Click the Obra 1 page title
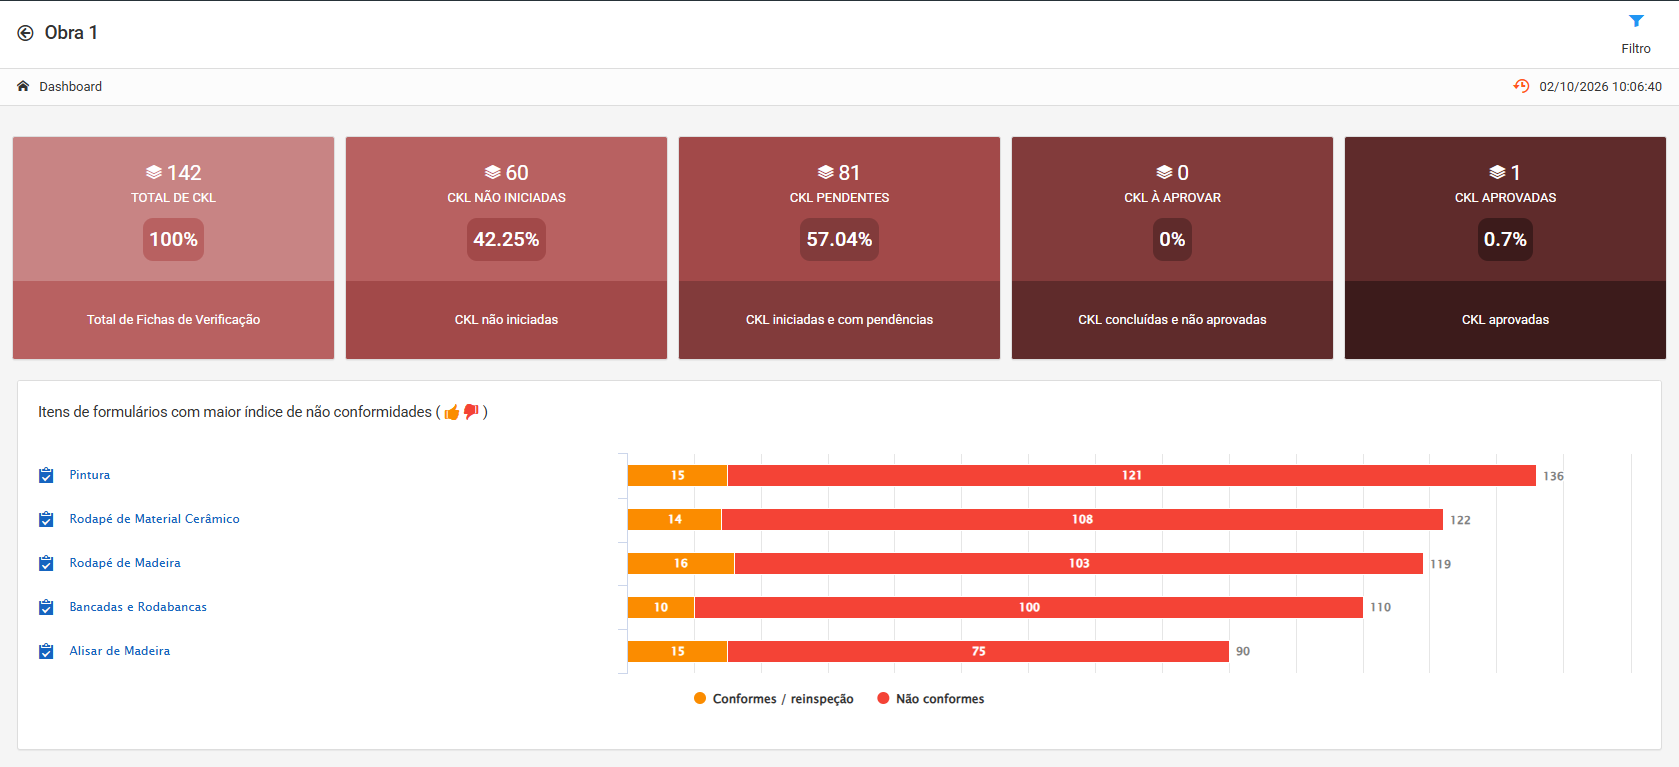 (x=71, y=33)
